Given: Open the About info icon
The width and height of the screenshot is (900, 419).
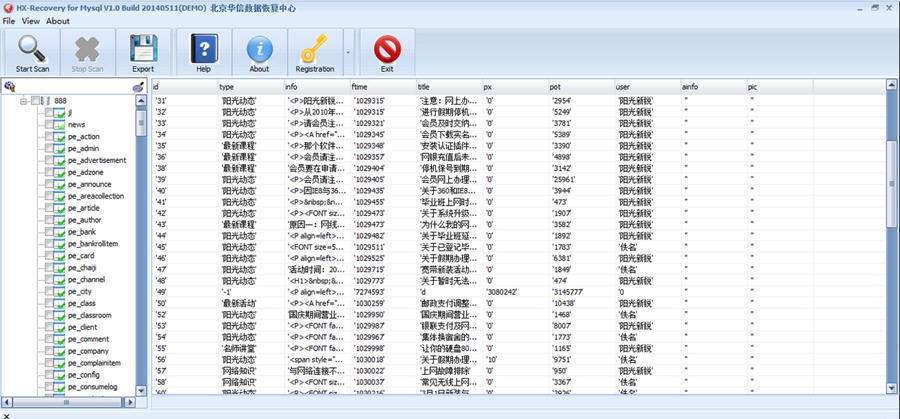Looking at the screenshot, I should (259, 49).
